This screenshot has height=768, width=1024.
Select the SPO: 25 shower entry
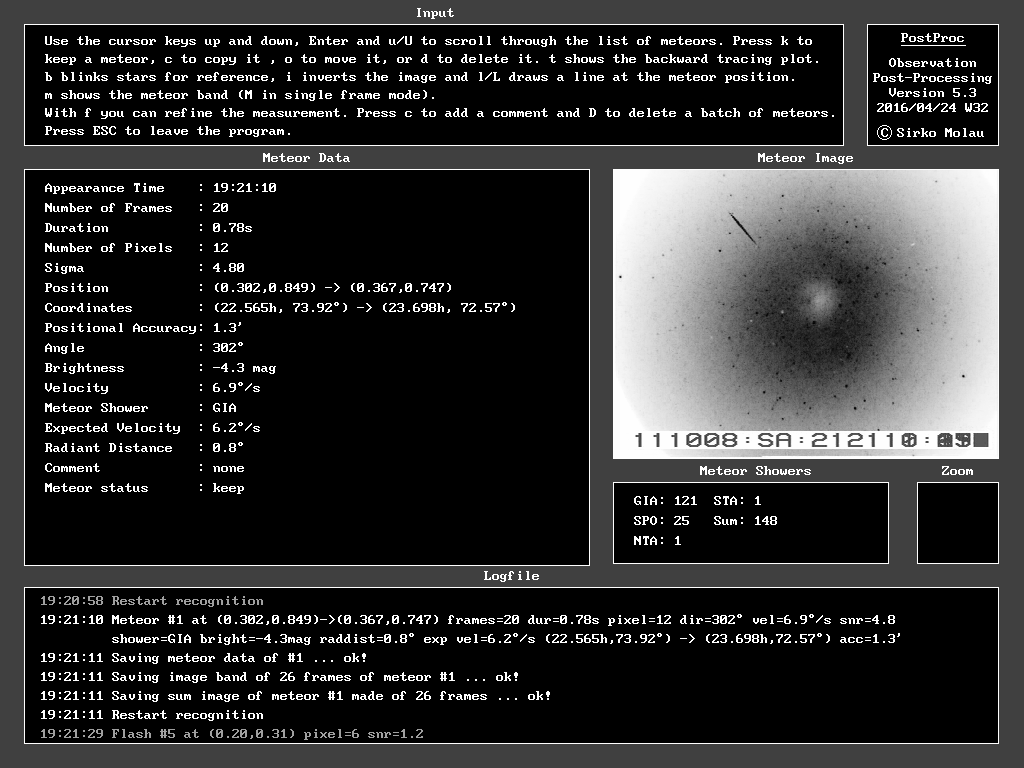[x=661, y=521]
